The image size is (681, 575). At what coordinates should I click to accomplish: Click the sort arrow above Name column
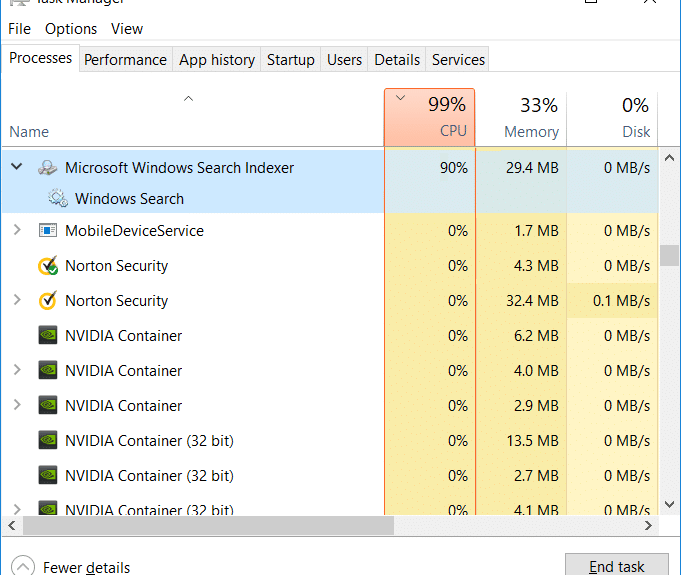[x=188, y=99]
